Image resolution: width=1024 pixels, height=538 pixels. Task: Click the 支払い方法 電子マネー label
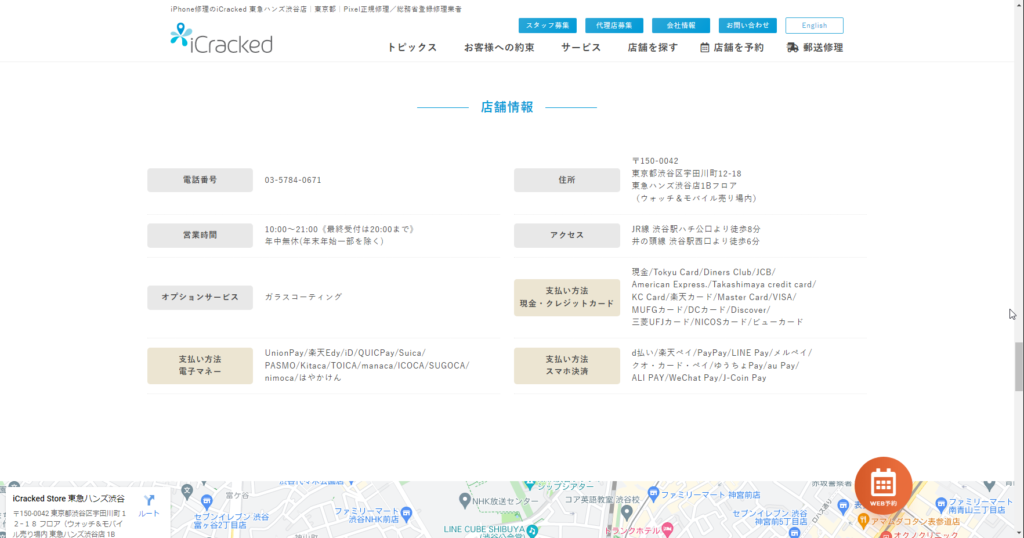(200, 366)
